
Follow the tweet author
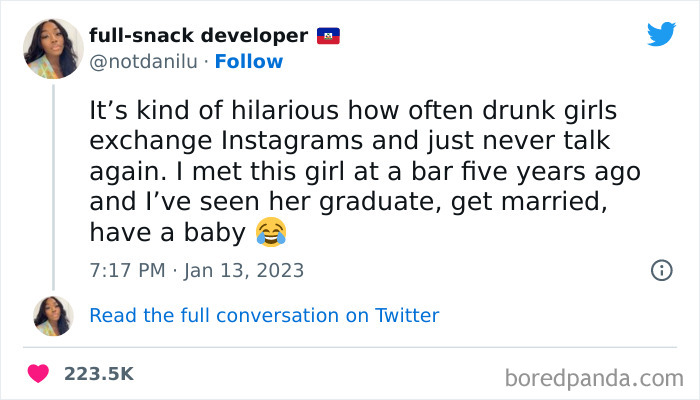click(x=251, y=62)
